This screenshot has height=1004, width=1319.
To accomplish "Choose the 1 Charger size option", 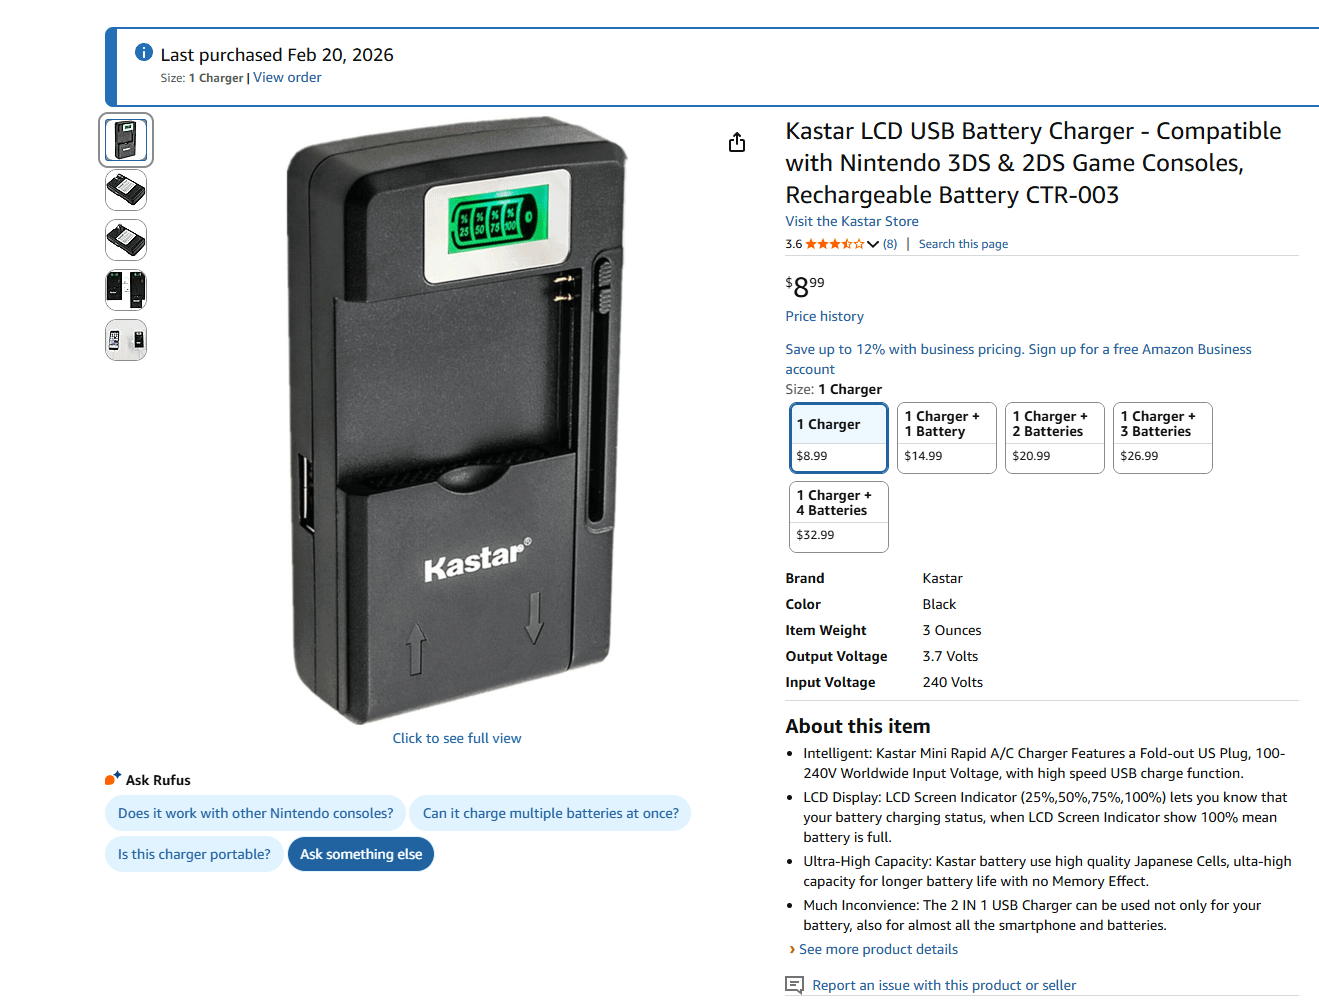I will (x=839, y=438).
